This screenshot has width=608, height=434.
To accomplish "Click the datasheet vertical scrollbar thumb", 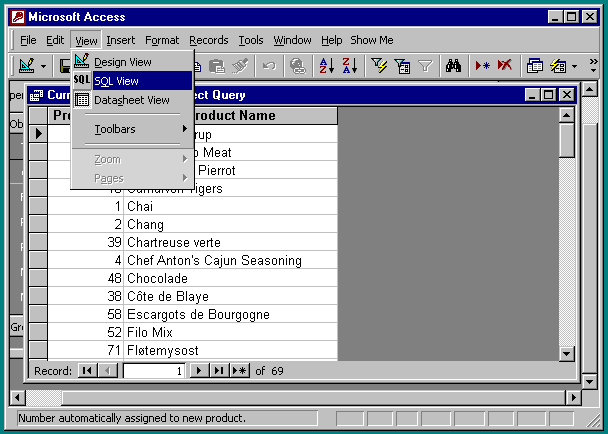I will click(x=567, y=140).
